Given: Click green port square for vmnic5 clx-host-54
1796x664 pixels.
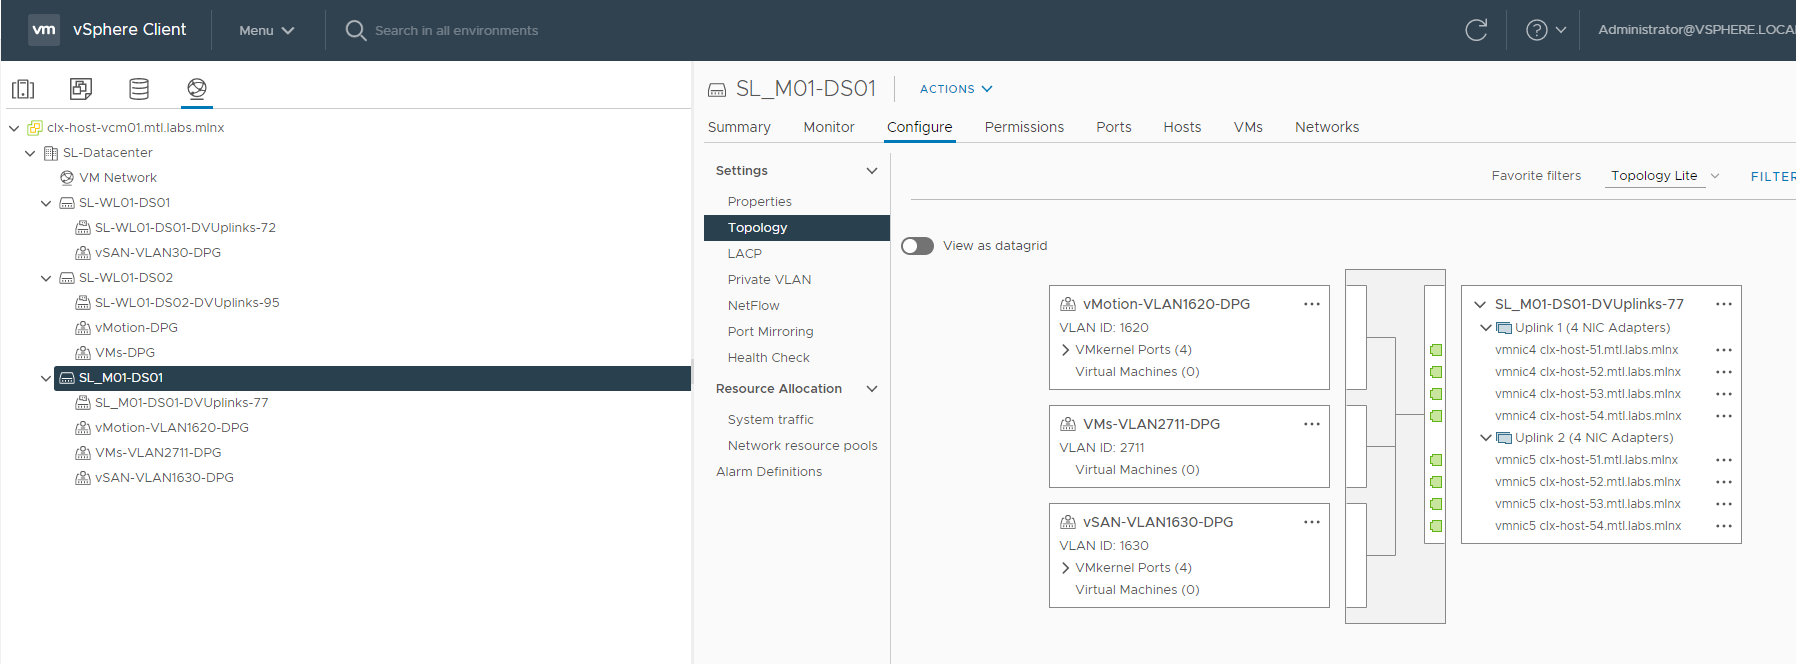Looking at the screenshot, I should pyautogui.click(x=1436, y=526).
